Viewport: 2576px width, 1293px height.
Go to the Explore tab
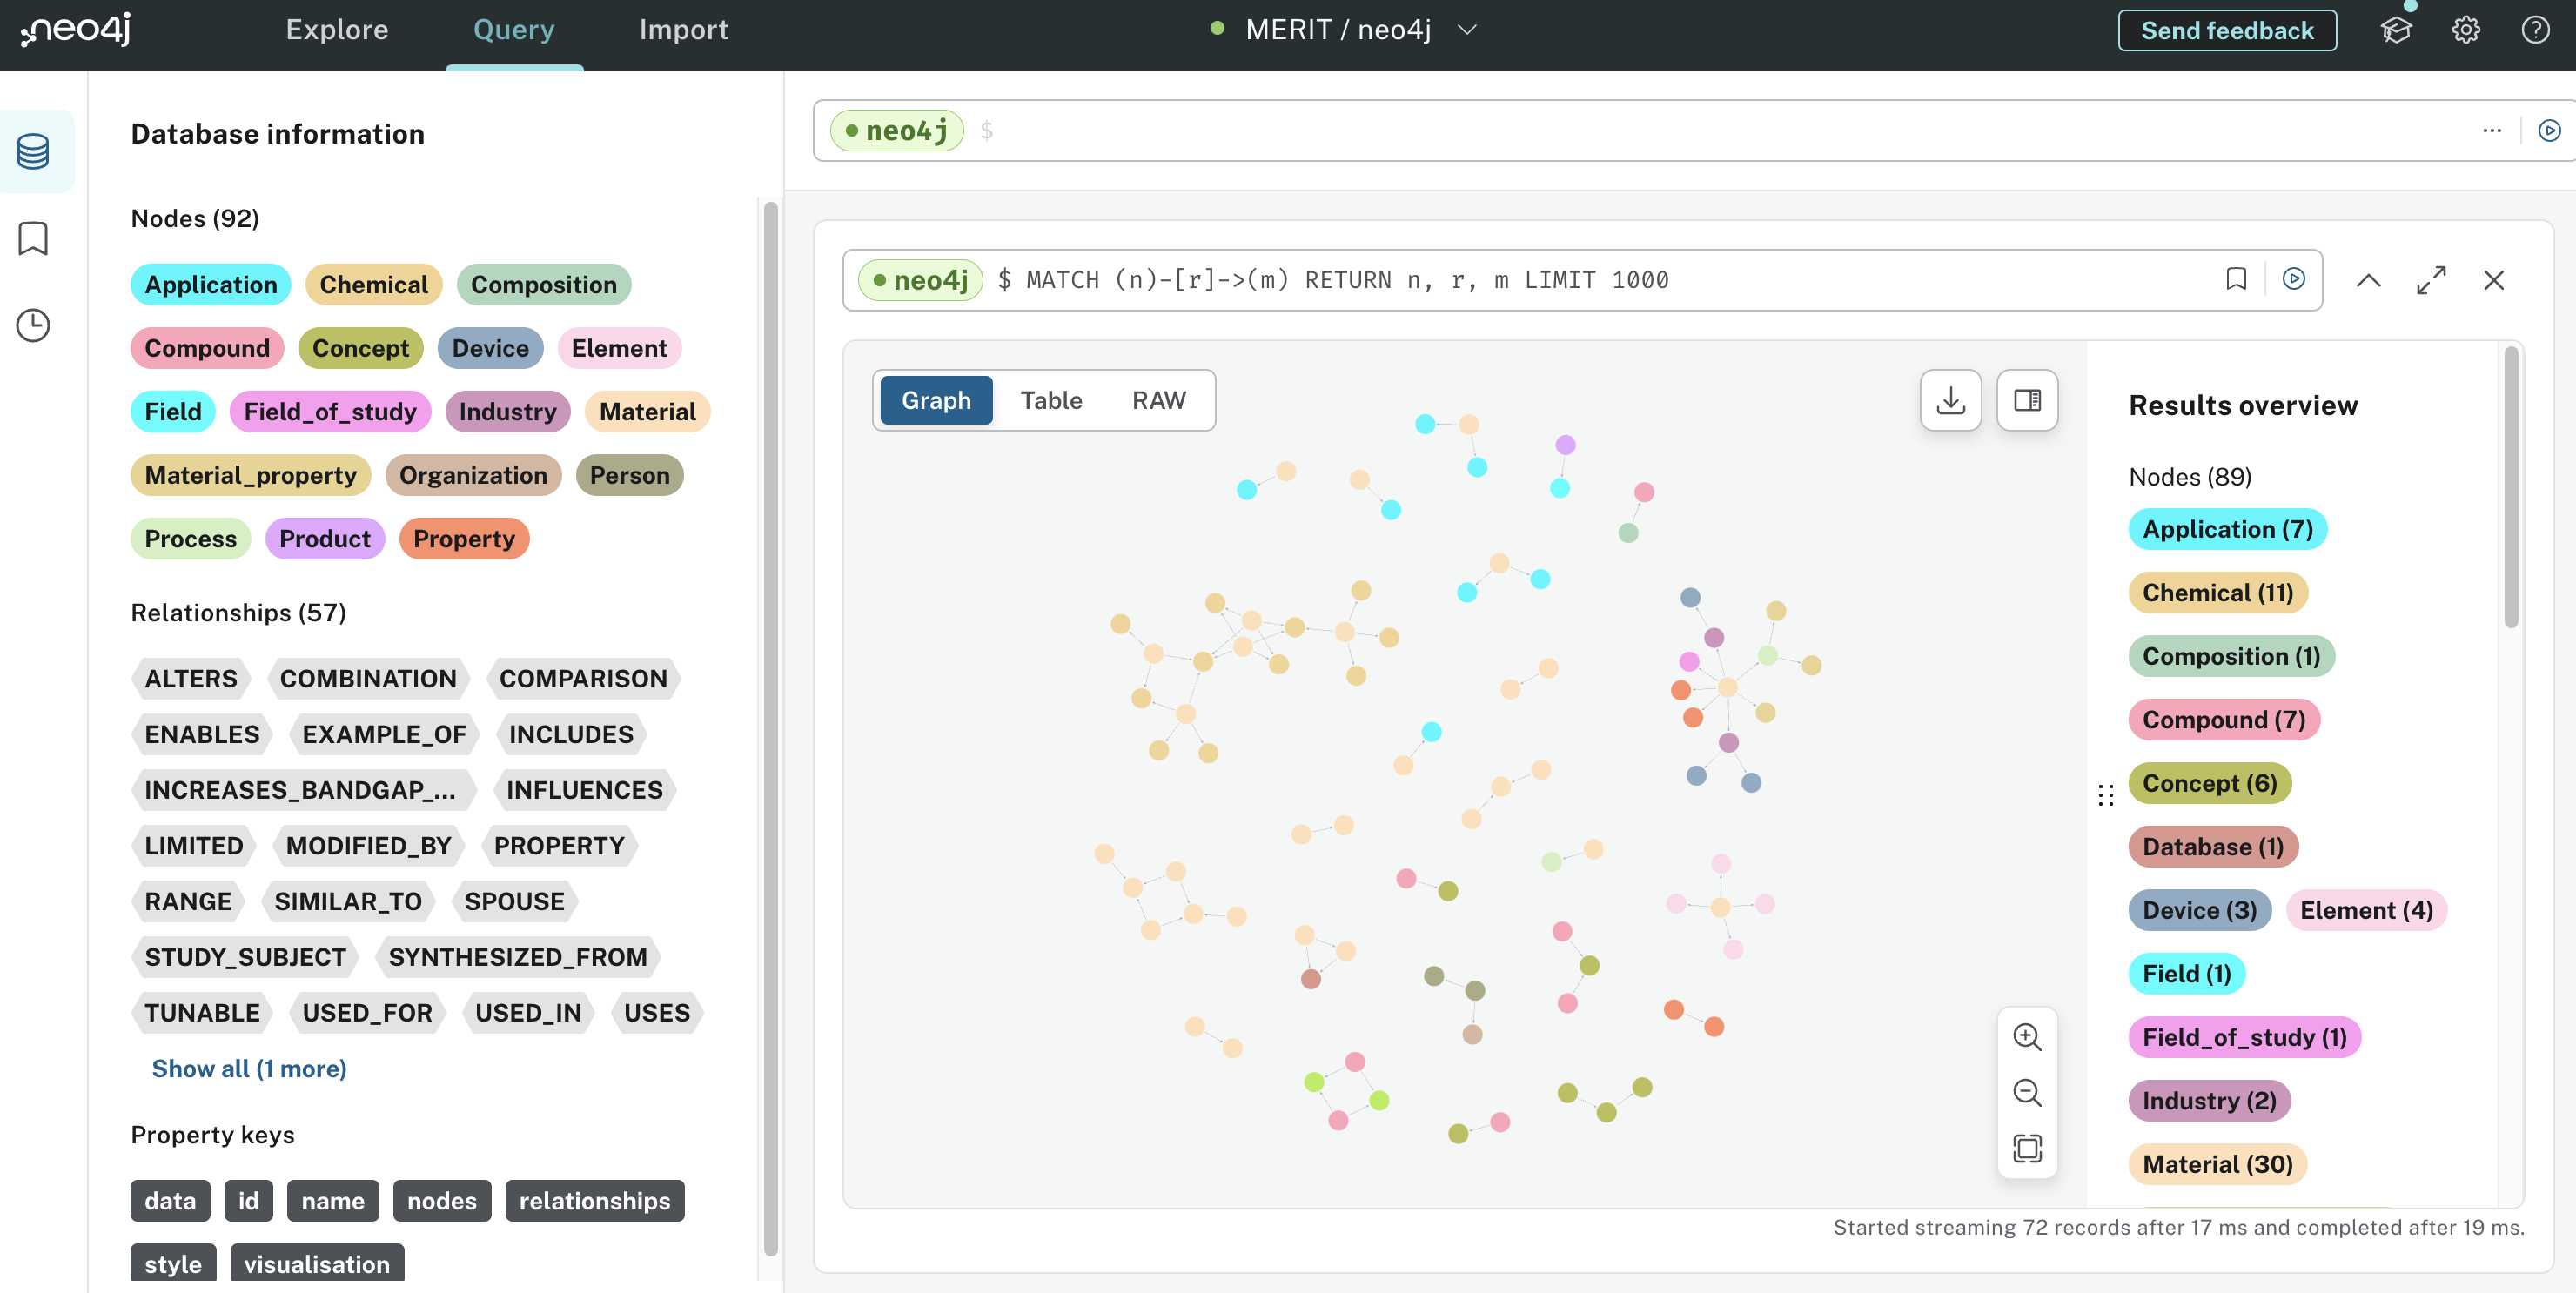click(x=337, y=30)
